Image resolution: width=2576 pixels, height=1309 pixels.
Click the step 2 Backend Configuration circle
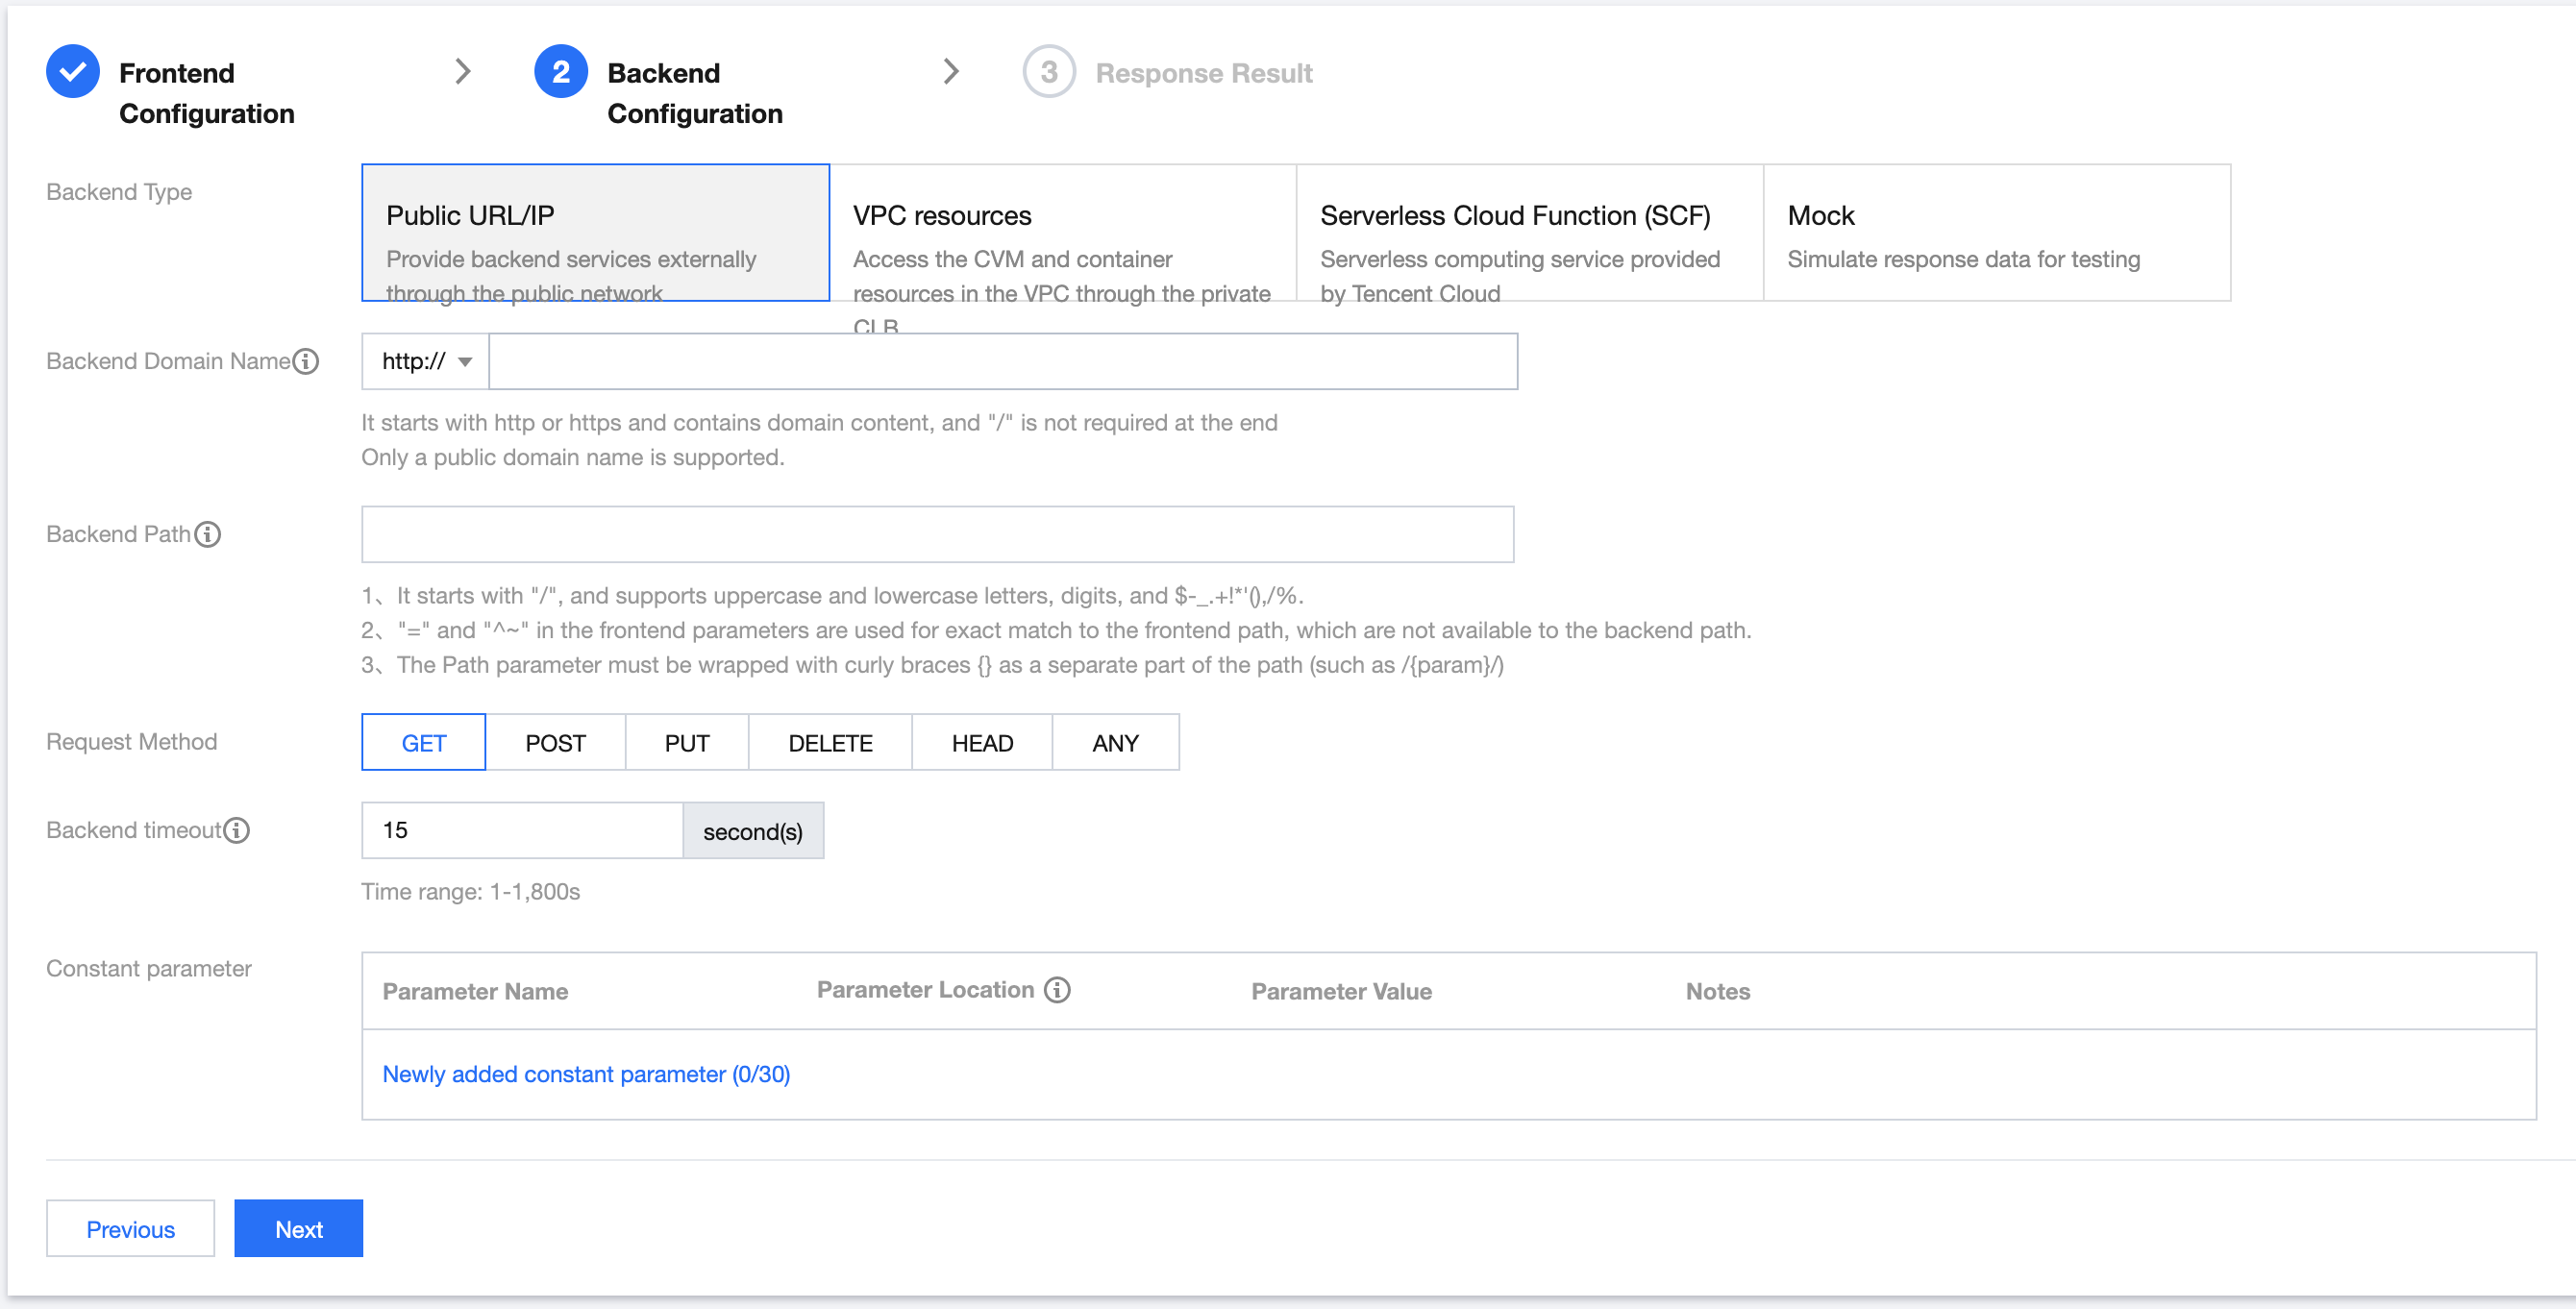pos(560,72)
